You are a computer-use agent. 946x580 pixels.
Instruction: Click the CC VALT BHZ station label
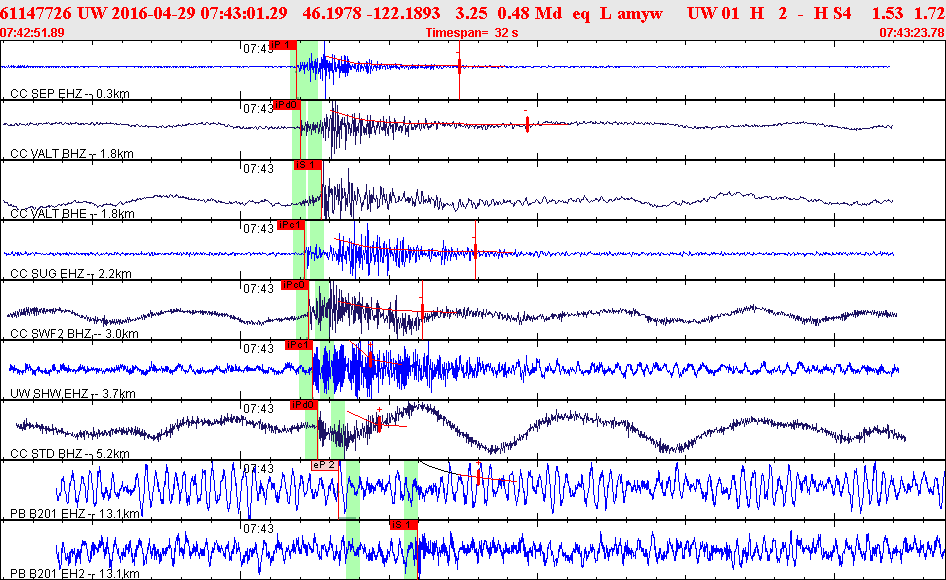click(x=72, y=153)
